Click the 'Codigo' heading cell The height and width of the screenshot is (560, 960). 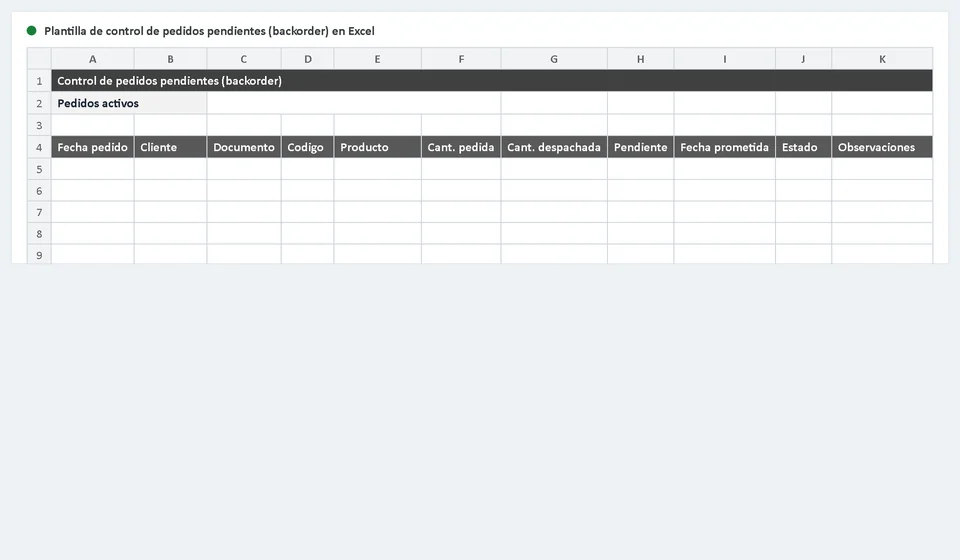pyautogui.click(x=307, y=147)
